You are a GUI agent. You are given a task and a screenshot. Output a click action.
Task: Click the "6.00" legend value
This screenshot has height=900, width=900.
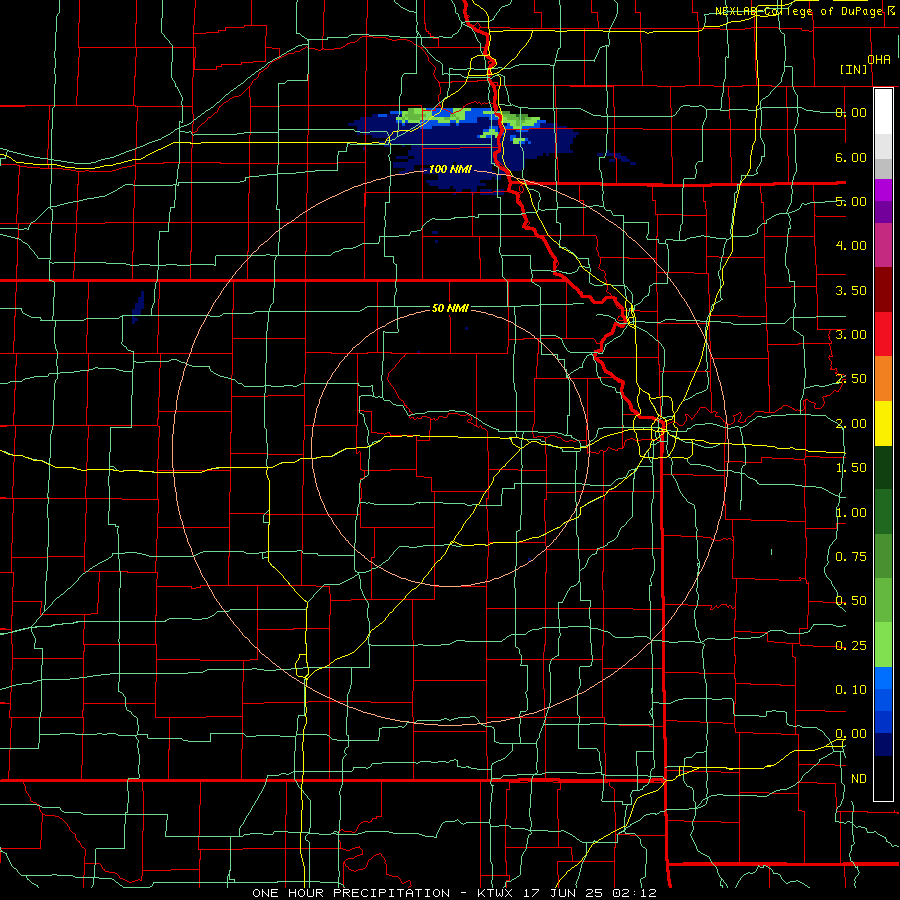[851, 157]
